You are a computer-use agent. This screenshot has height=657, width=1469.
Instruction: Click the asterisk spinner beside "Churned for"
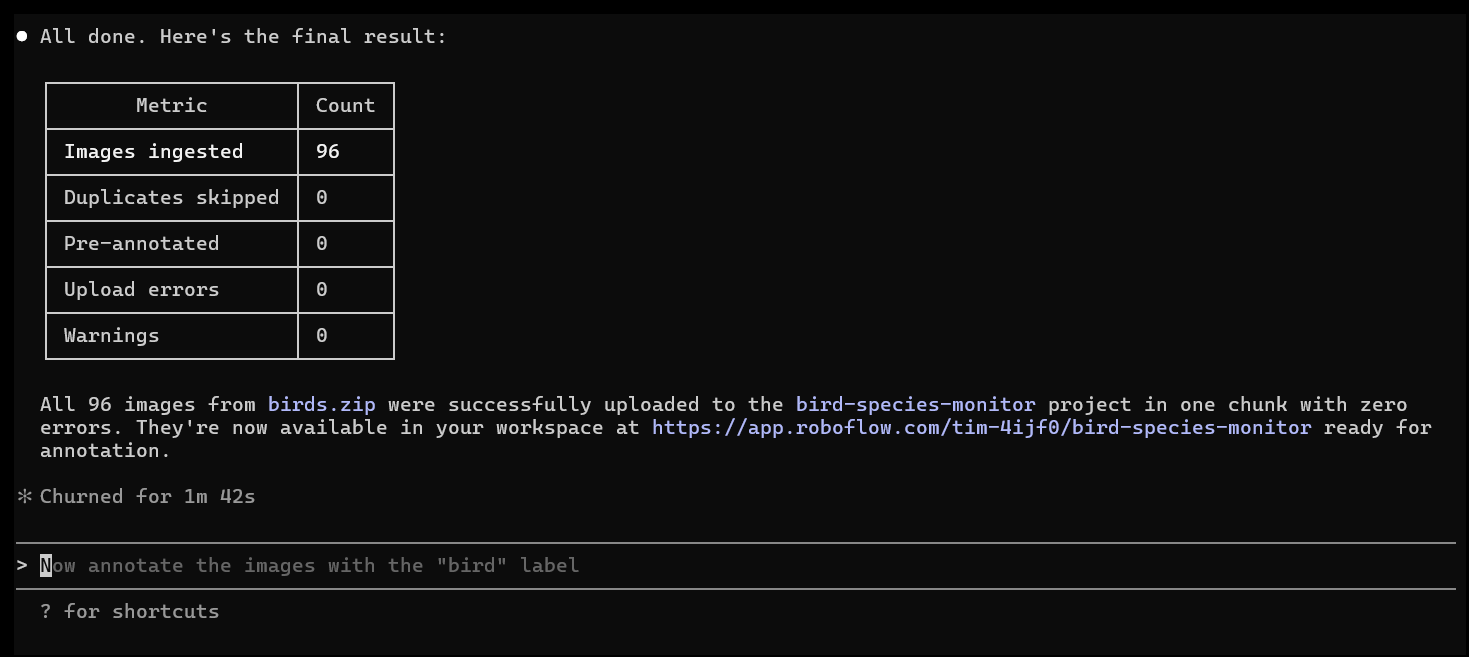(24, 496)
